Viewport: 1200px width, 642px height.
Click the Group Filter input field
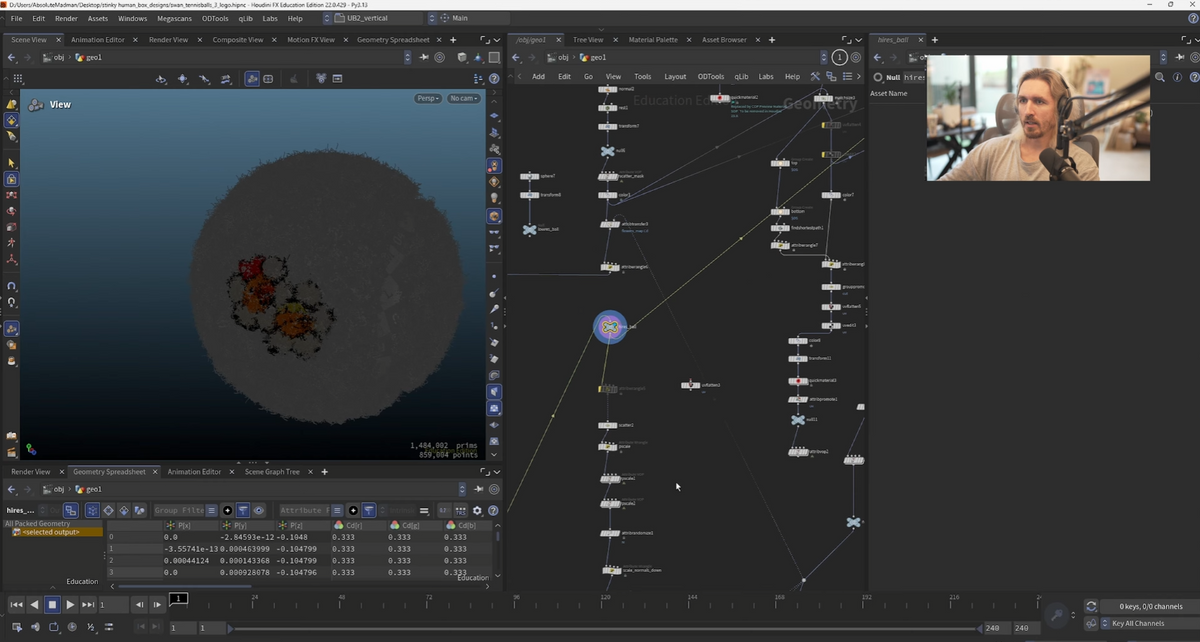(178, 511)
